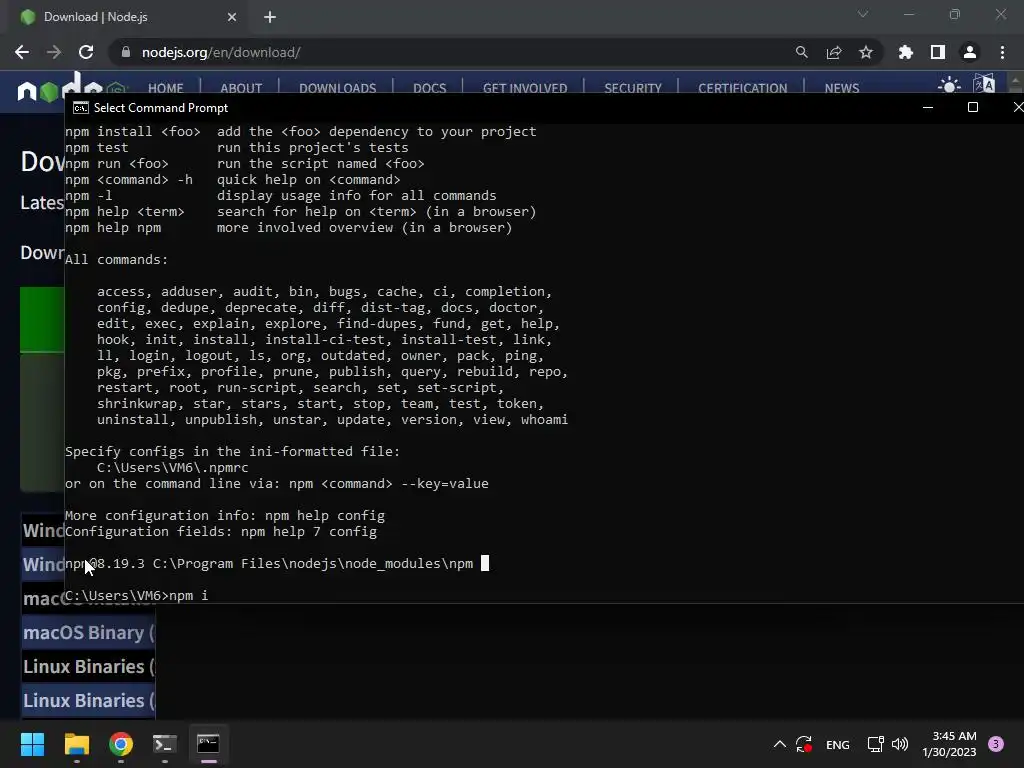Click 'More configuration info: npm help config' line

tap(225, 516)
